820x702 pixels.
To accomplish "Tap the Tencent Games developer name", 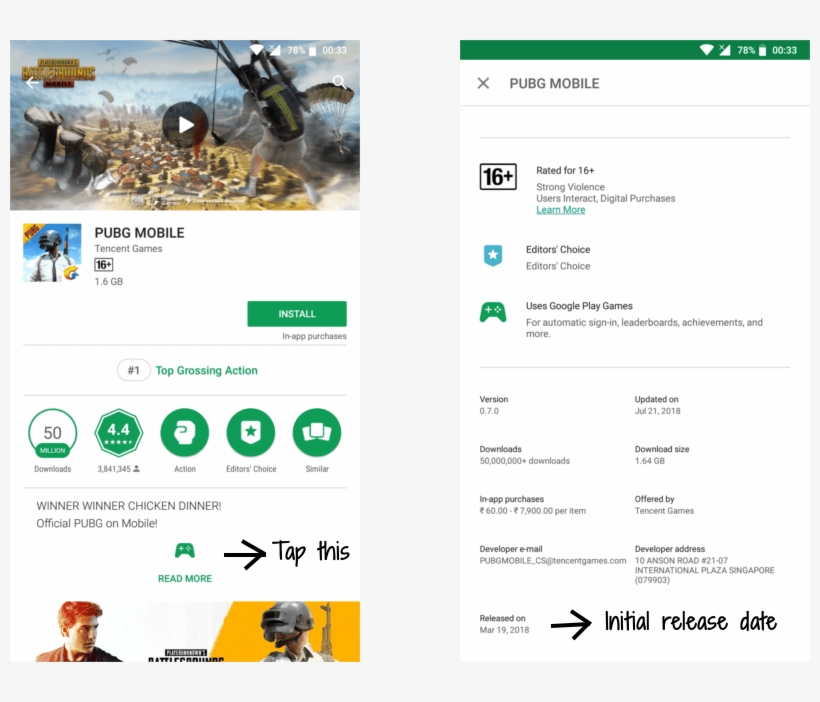I will click(128, 248).
